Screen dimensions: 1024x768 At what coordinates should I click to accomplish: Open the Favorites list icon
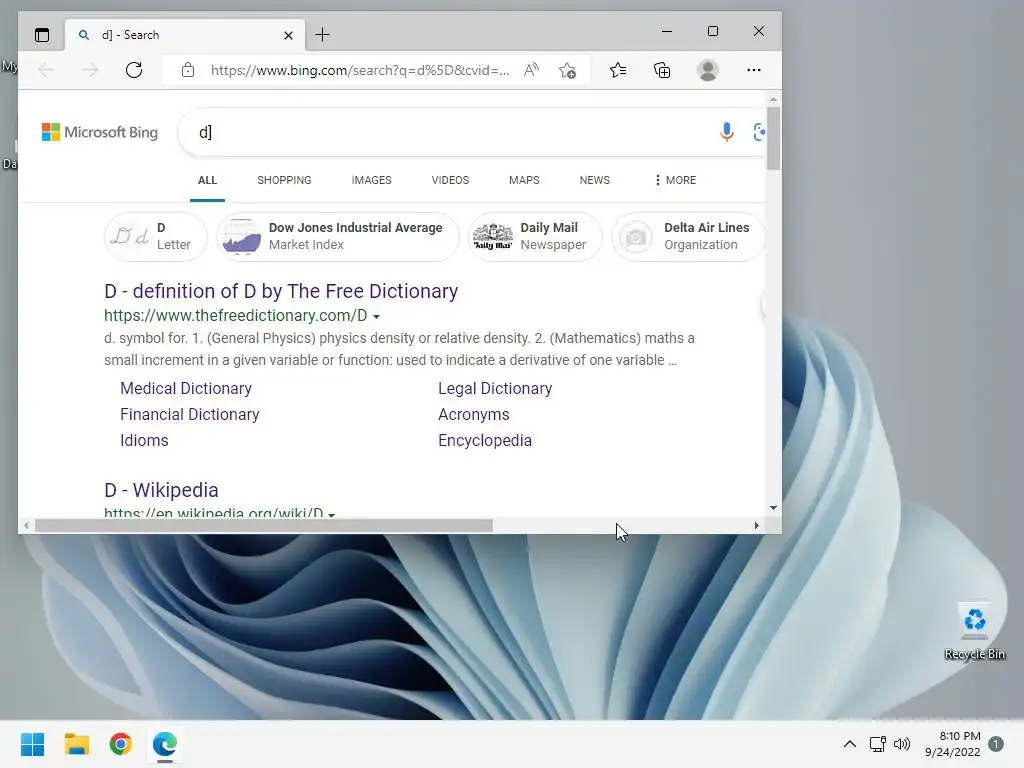point(618,70)
